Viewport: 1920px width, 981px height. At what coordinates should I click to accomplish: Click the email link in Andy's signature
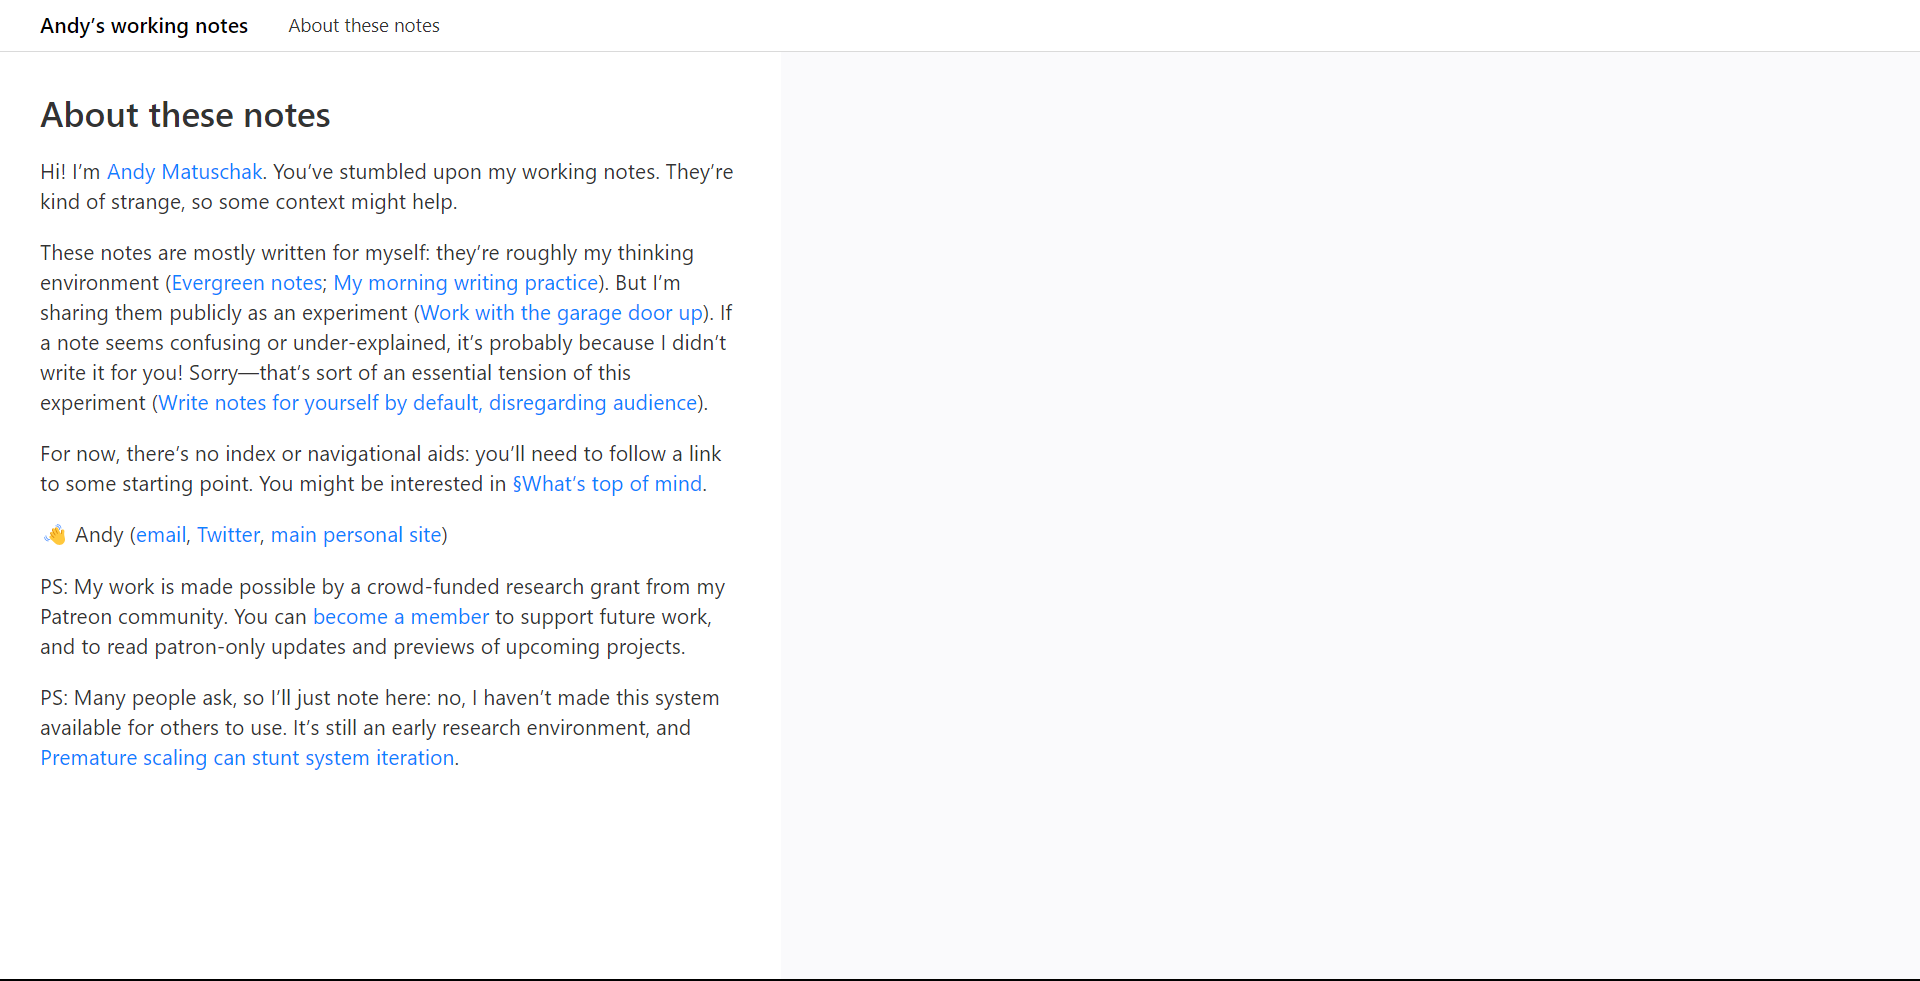[x=161, y=535]
